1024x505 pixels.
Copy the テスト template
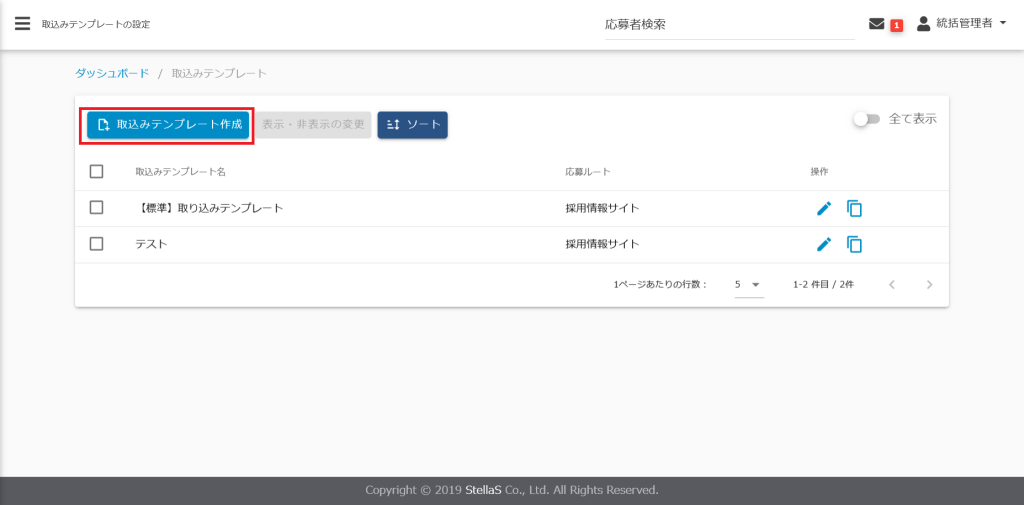pos(854,244)
